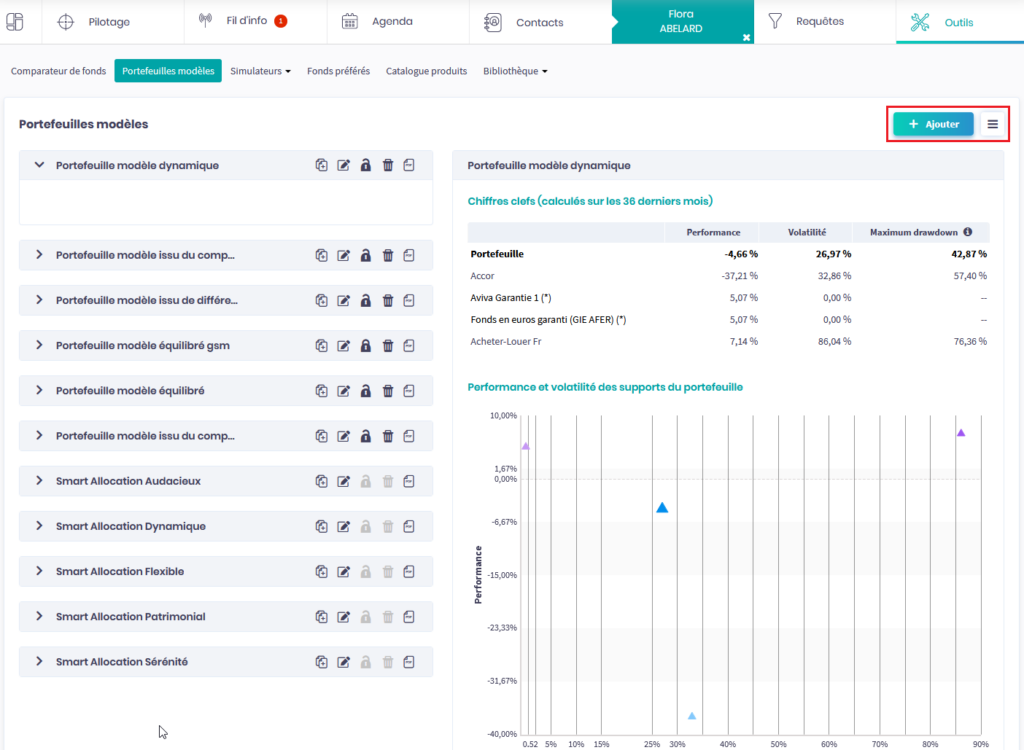Edit the Portefeuille modèle équilibré gsm

[344, 346]
